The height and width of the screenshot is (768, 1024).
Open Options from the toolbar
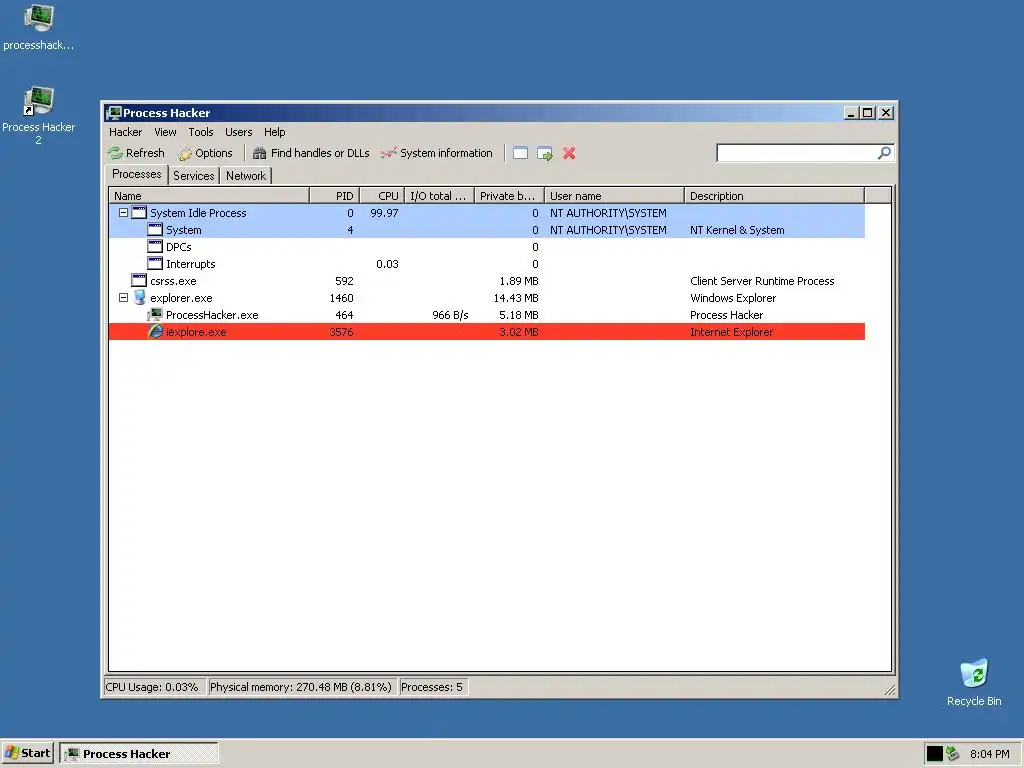pos(205,153)
